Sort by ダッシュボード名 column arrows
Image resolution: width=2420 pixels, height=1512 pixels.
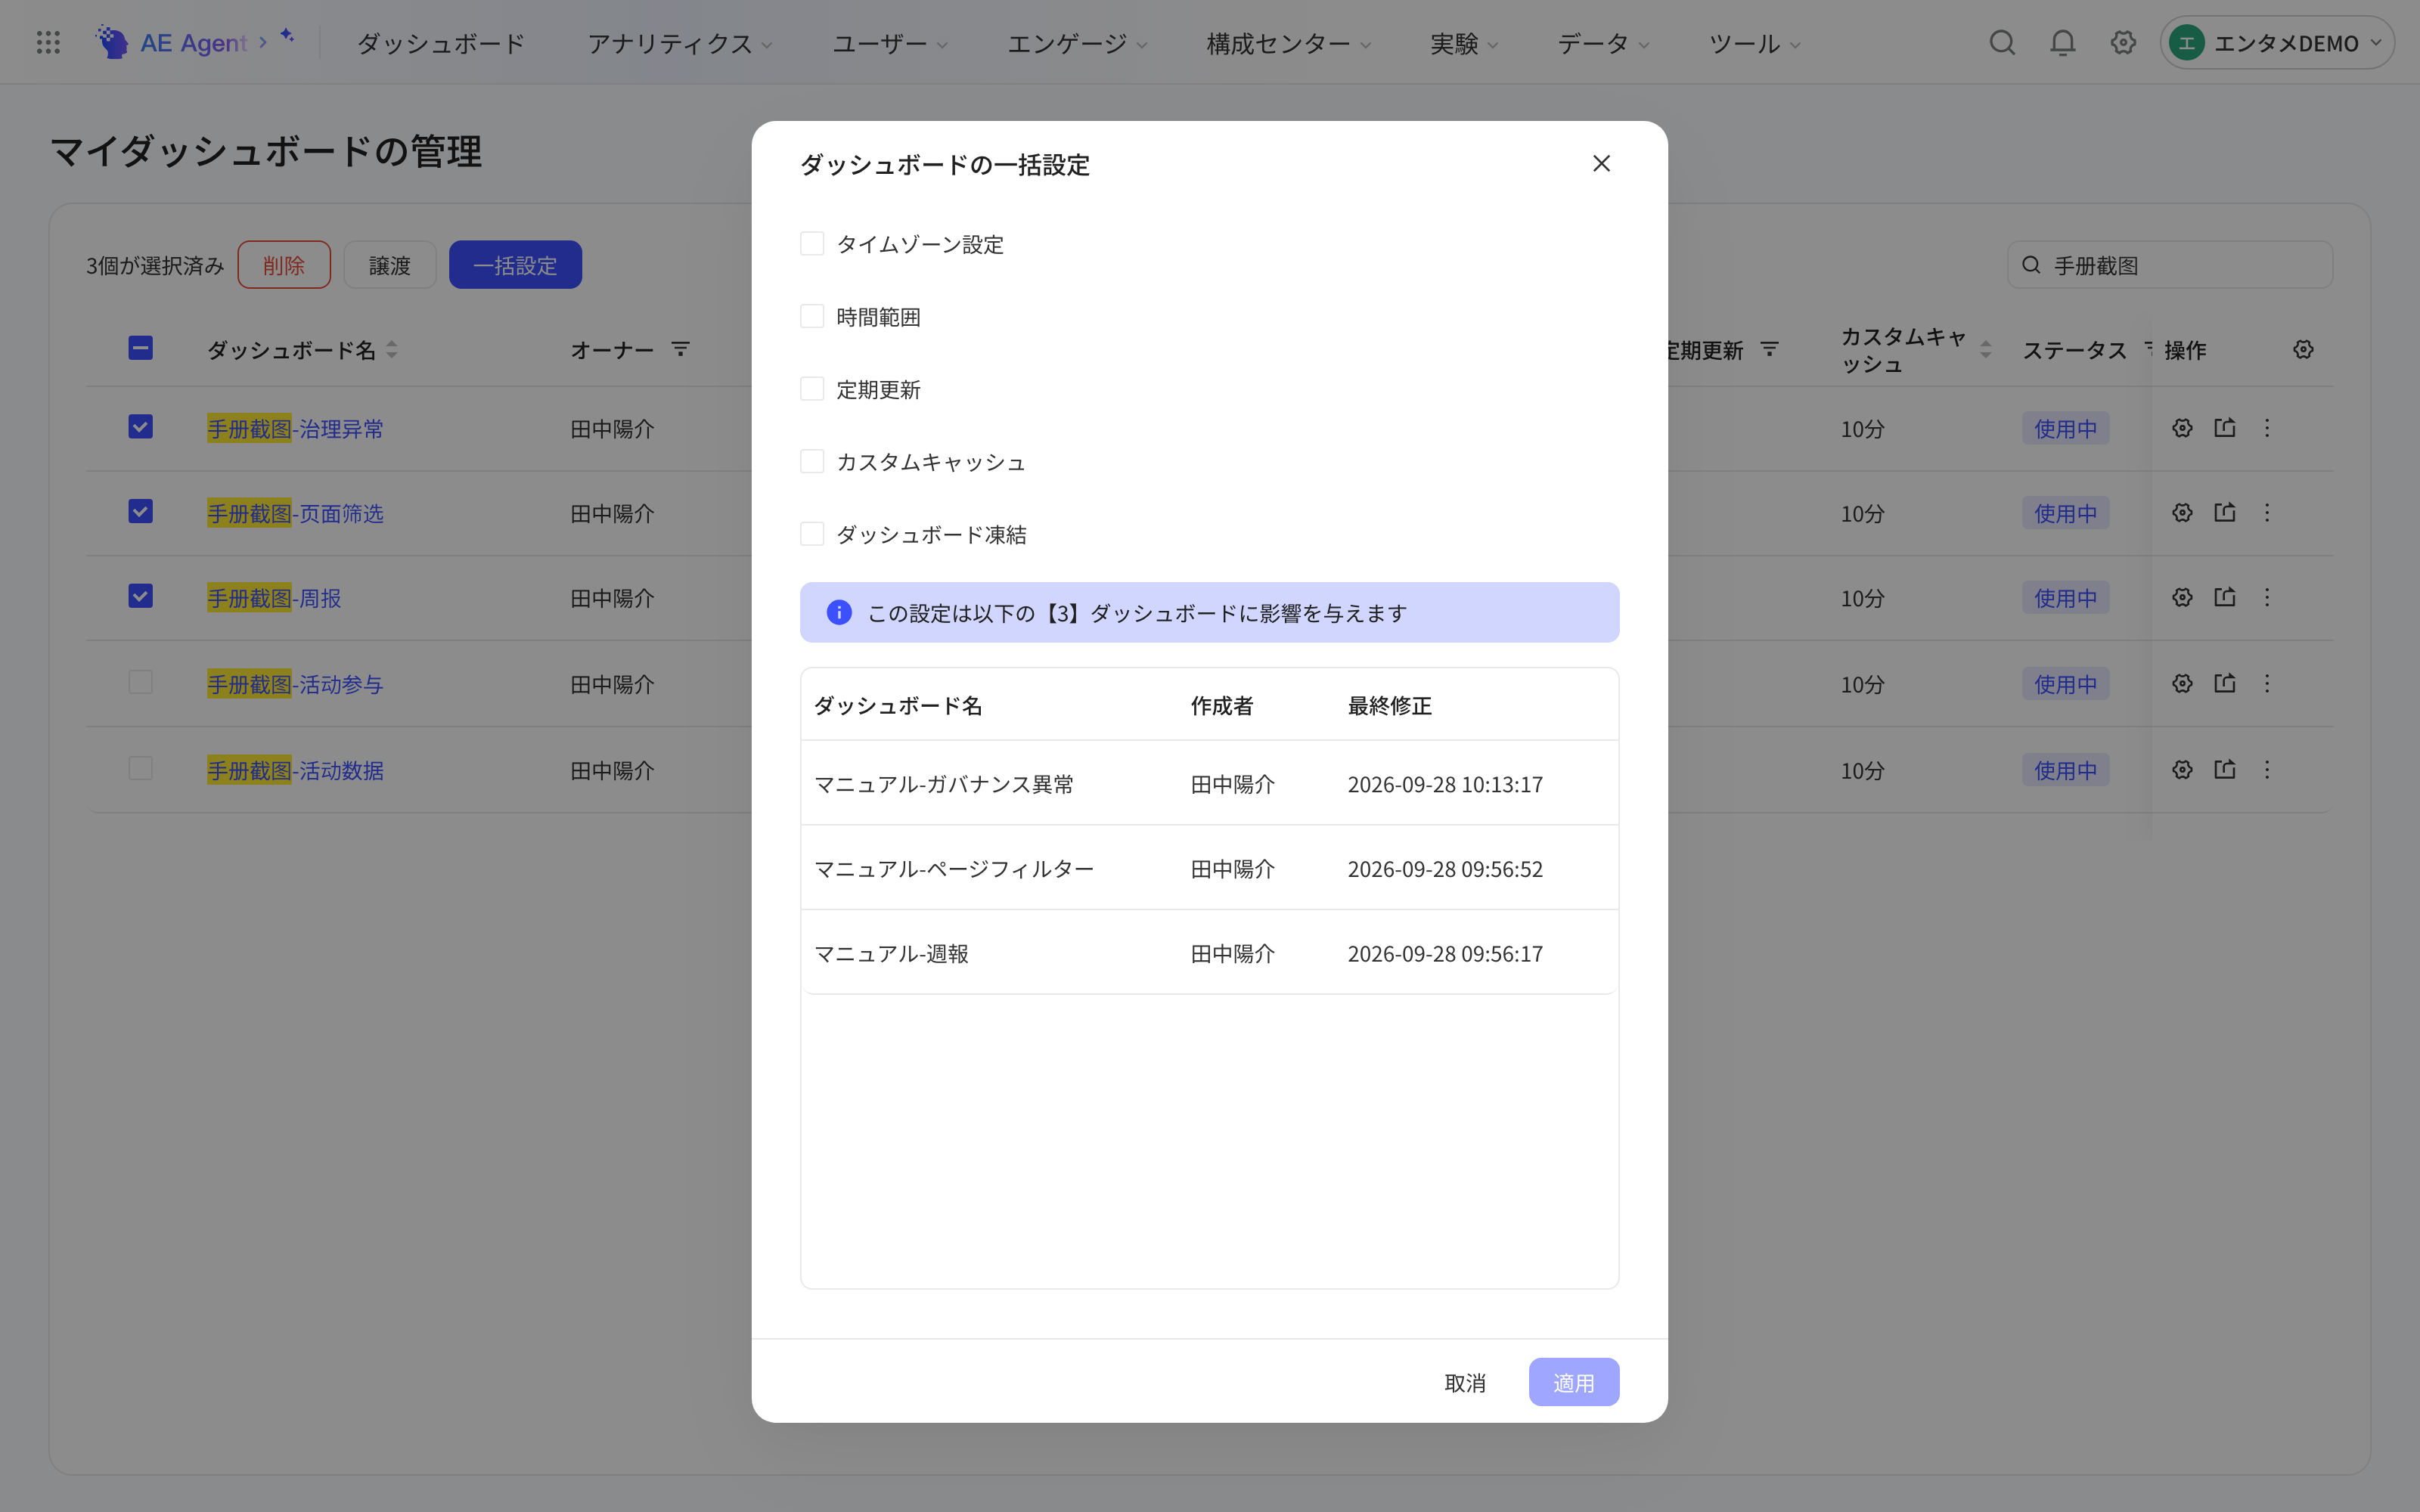point(392,349)
